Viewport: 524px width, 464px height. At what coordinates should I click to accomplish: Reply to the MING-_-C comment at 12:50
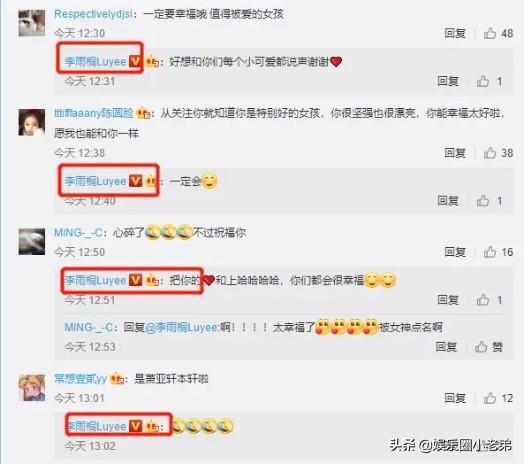coord(455,252)
